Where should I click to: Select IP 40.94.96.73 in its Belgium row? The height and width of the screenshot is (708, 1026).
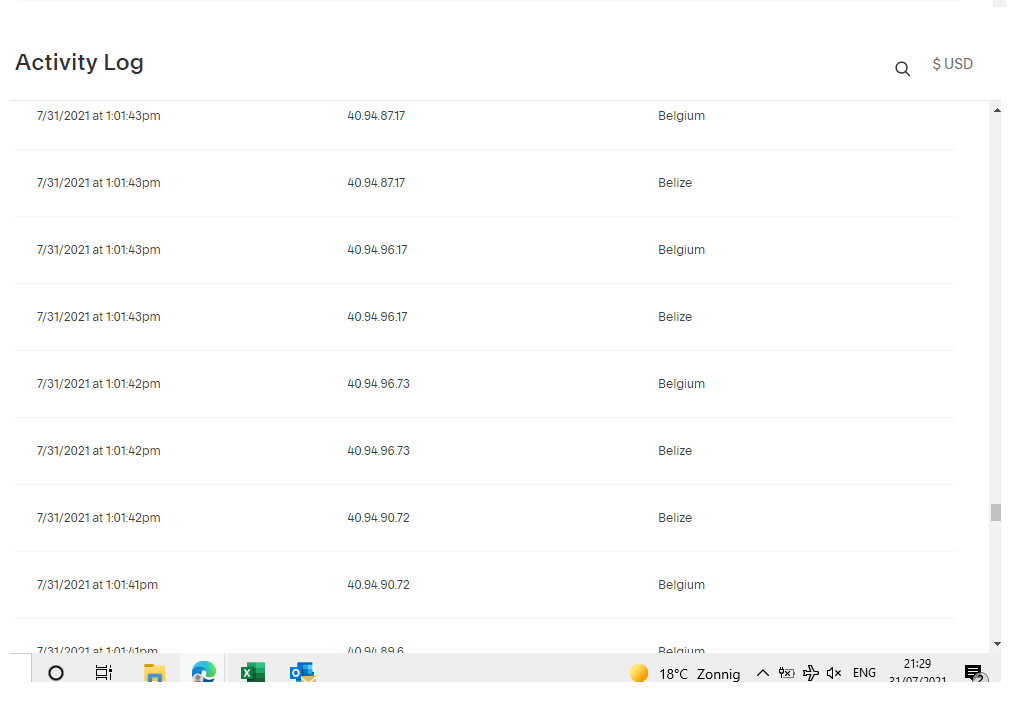tap(379, 383)
